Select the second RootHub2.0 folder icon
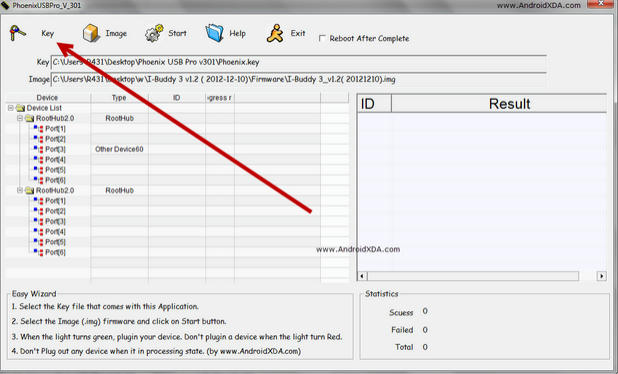Viewport: 618px width, 374px height. point(30,190)
